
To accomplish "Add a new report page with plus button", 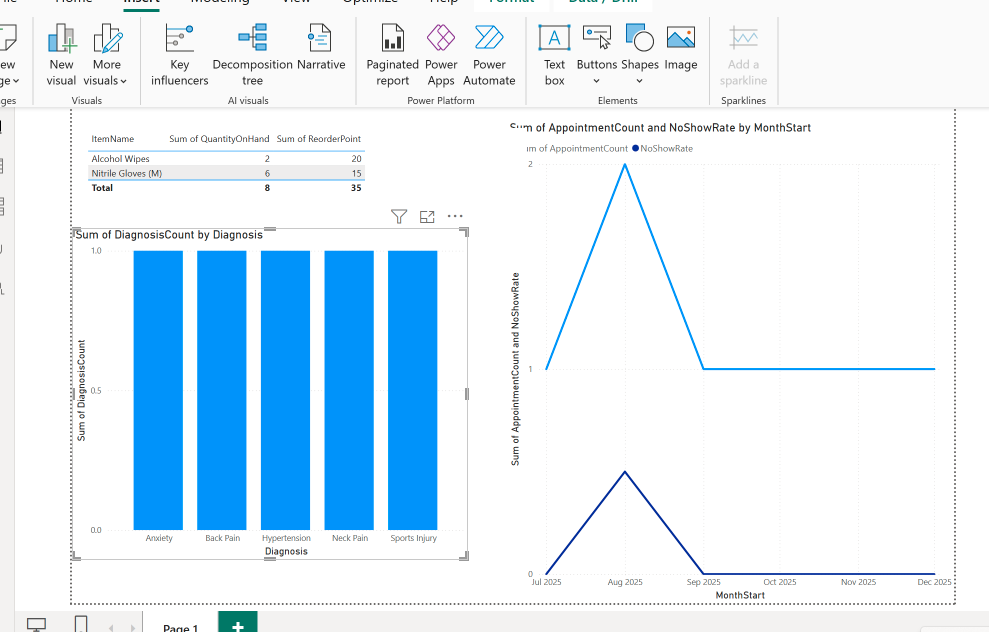I will tap(237, 625).
